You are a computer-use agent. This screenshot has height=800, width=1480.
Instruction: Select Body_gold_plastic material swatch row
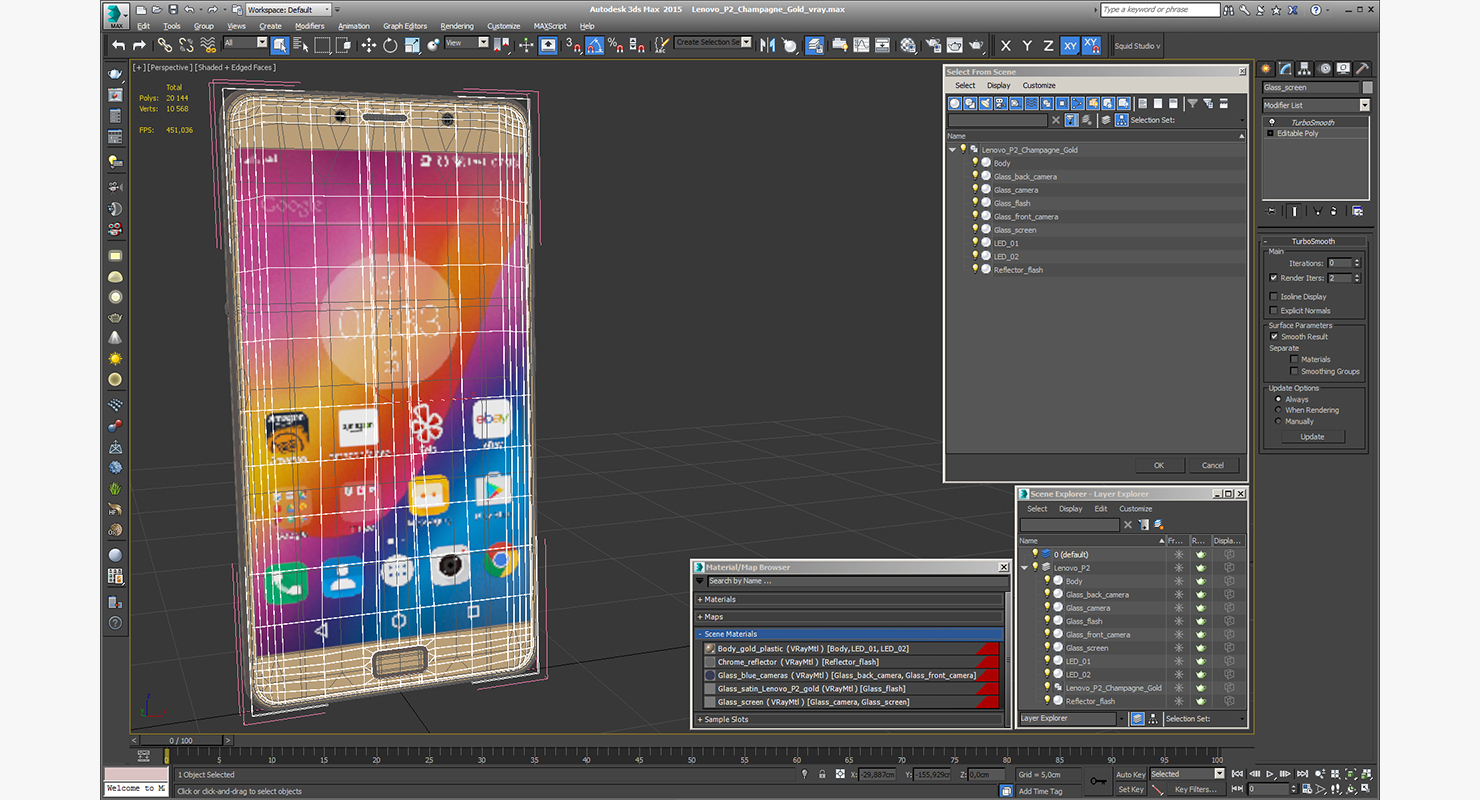[853, 649]
